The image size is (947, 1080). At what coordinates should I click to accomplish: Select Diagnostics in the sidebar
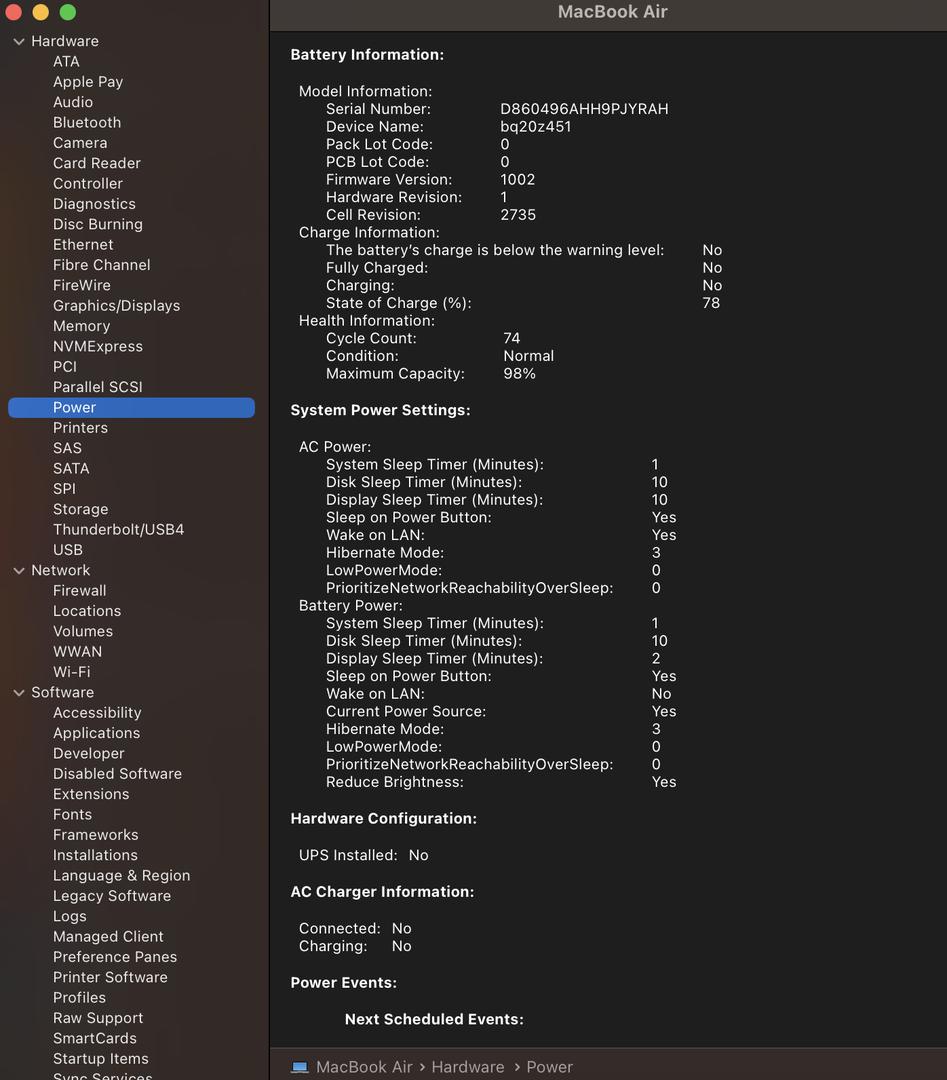click(94, 204)
